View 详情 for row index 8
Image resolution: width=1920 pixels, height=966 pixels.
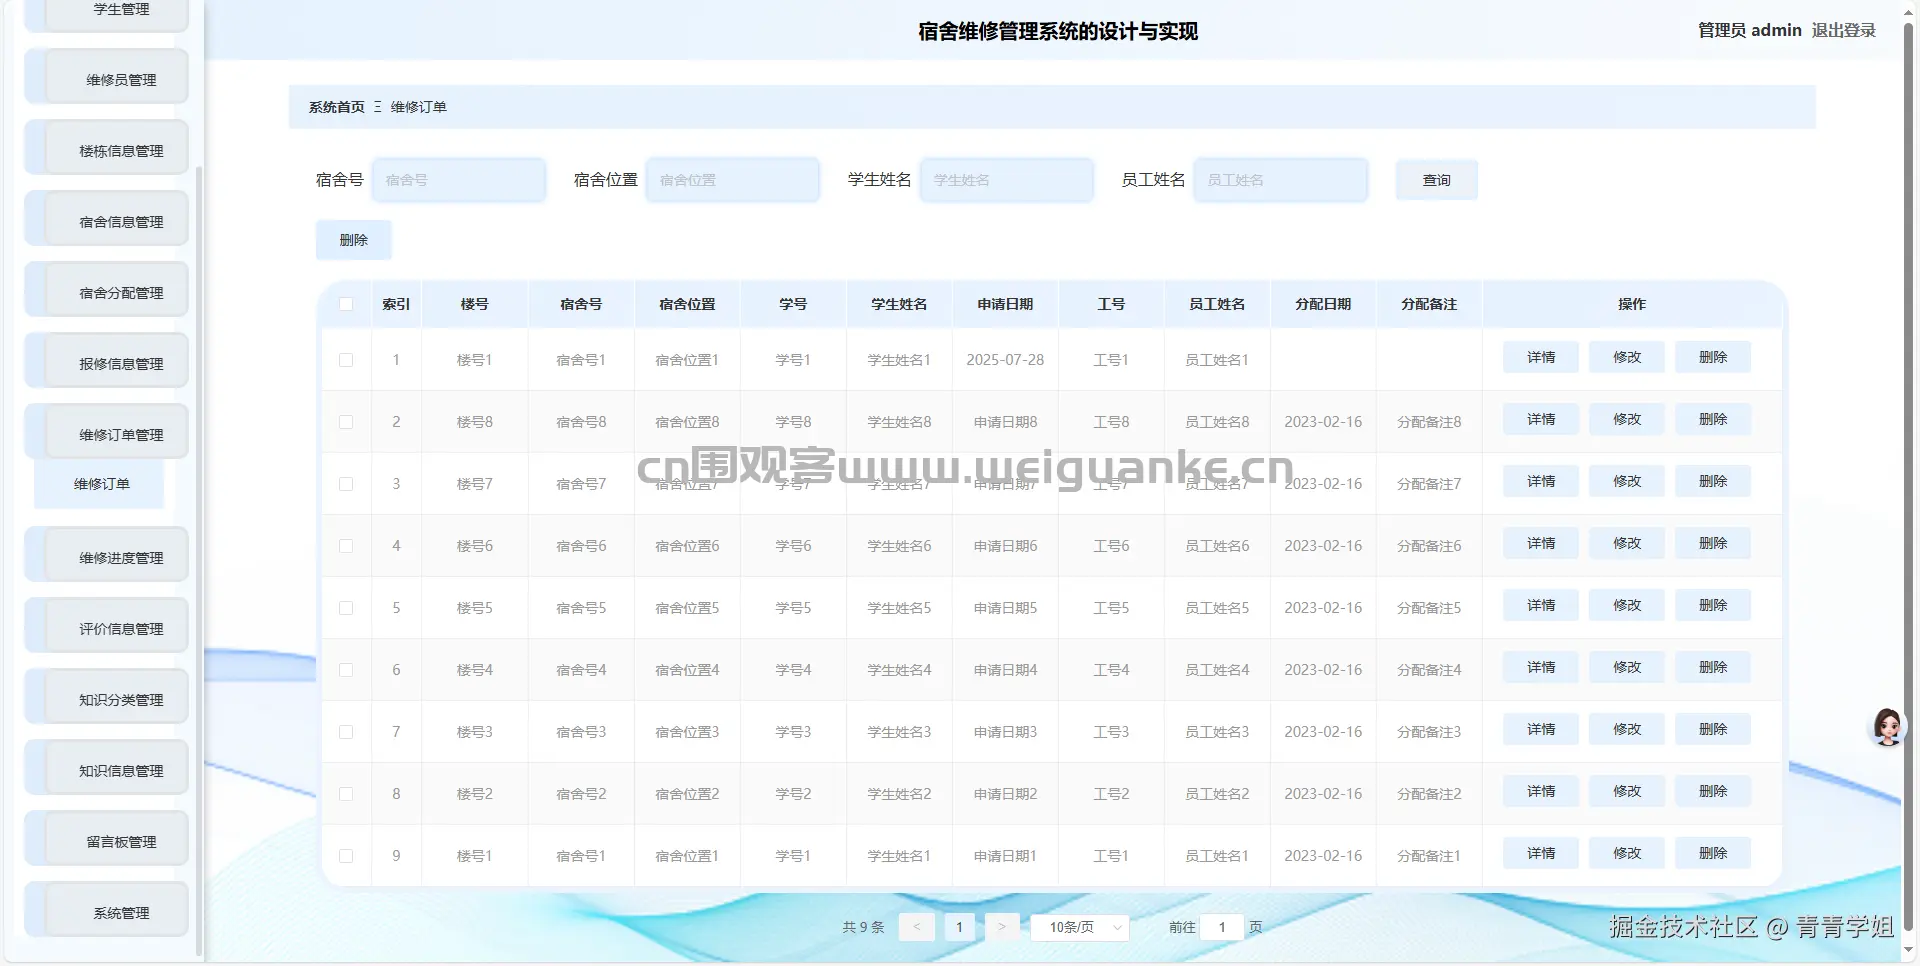tap(1541, 791)
